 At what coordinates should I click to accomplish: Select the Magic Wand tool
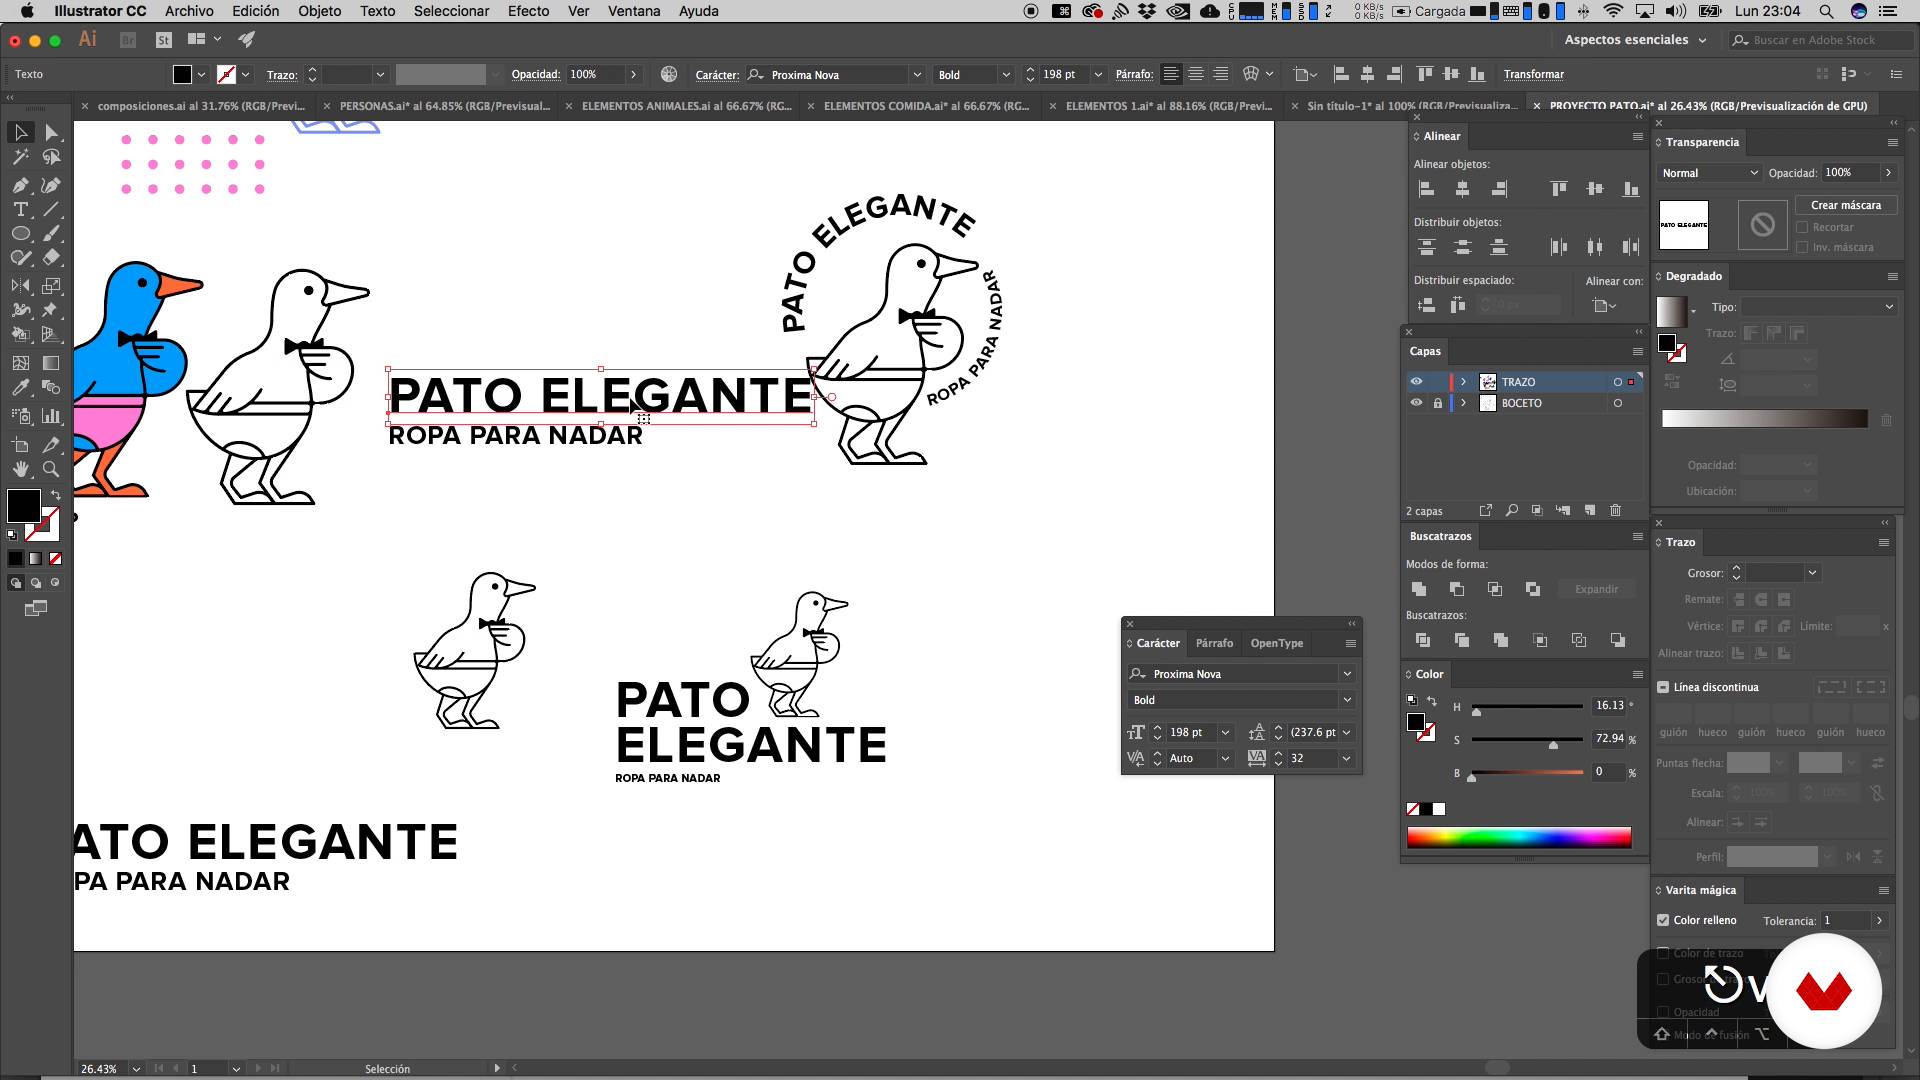tap(20, 157)
